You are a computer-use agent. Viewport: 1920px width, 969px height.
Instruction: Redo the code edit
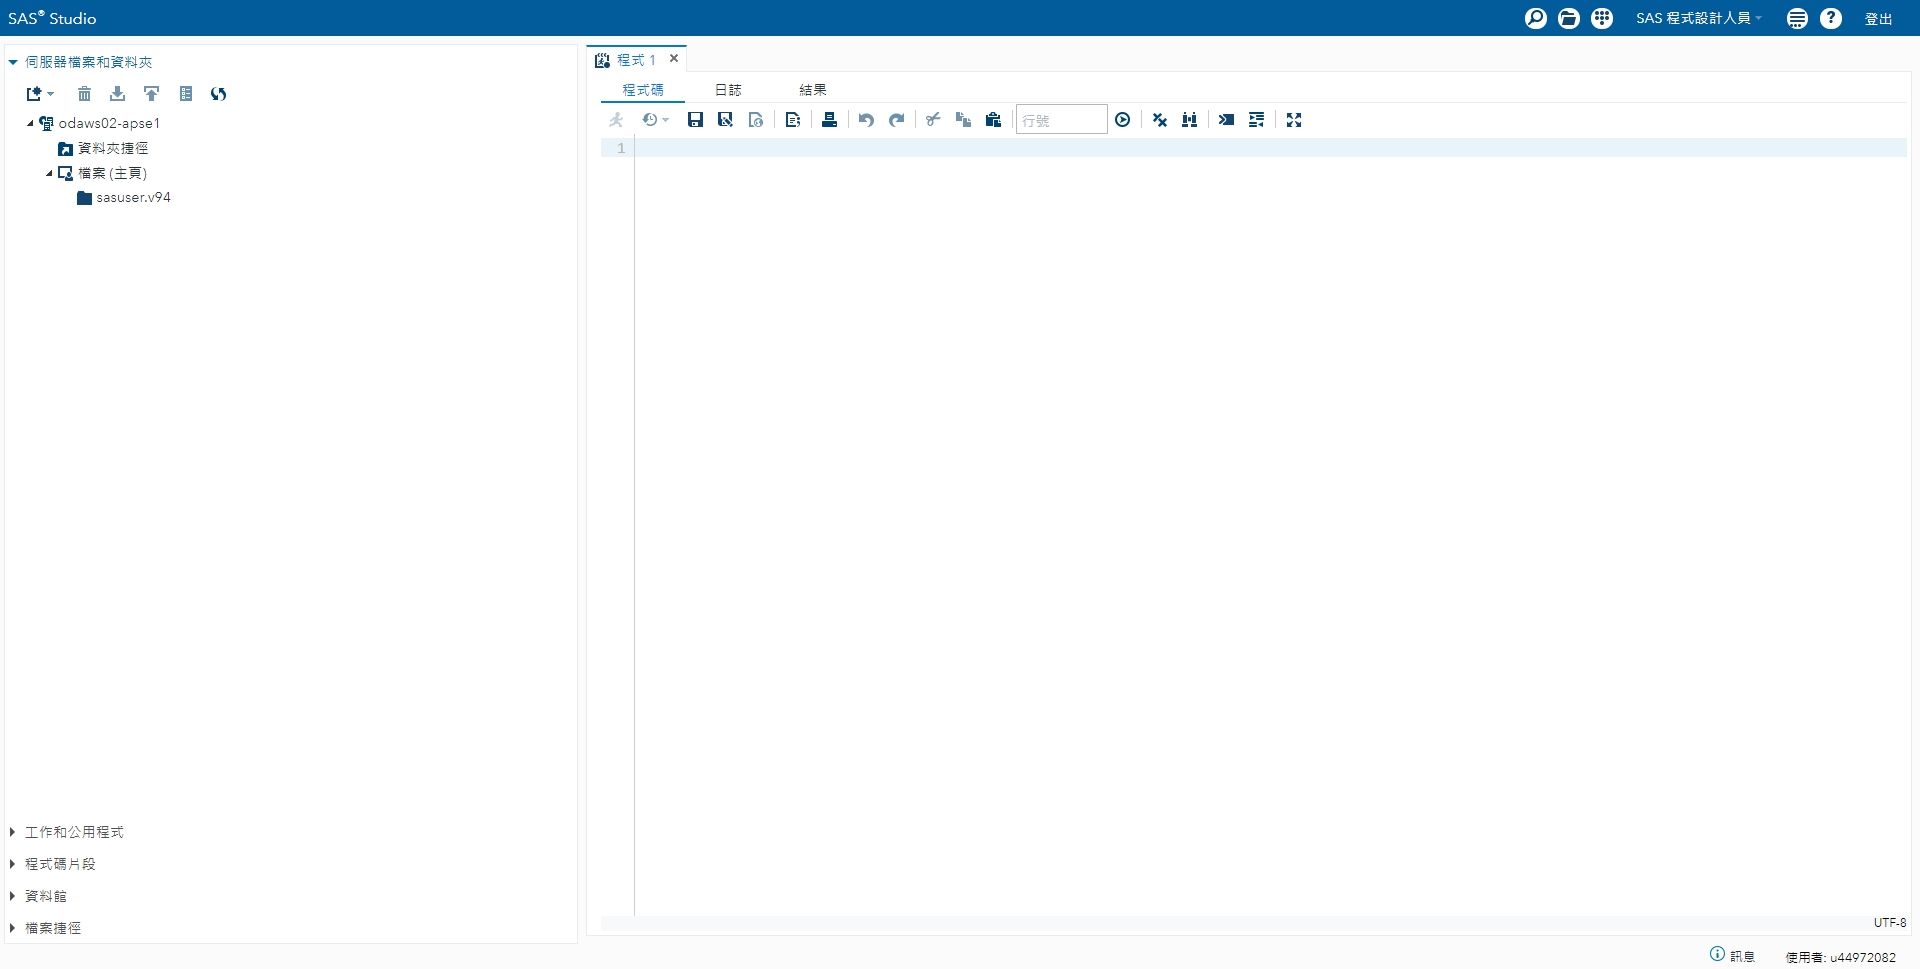click(x=896, y=119)
